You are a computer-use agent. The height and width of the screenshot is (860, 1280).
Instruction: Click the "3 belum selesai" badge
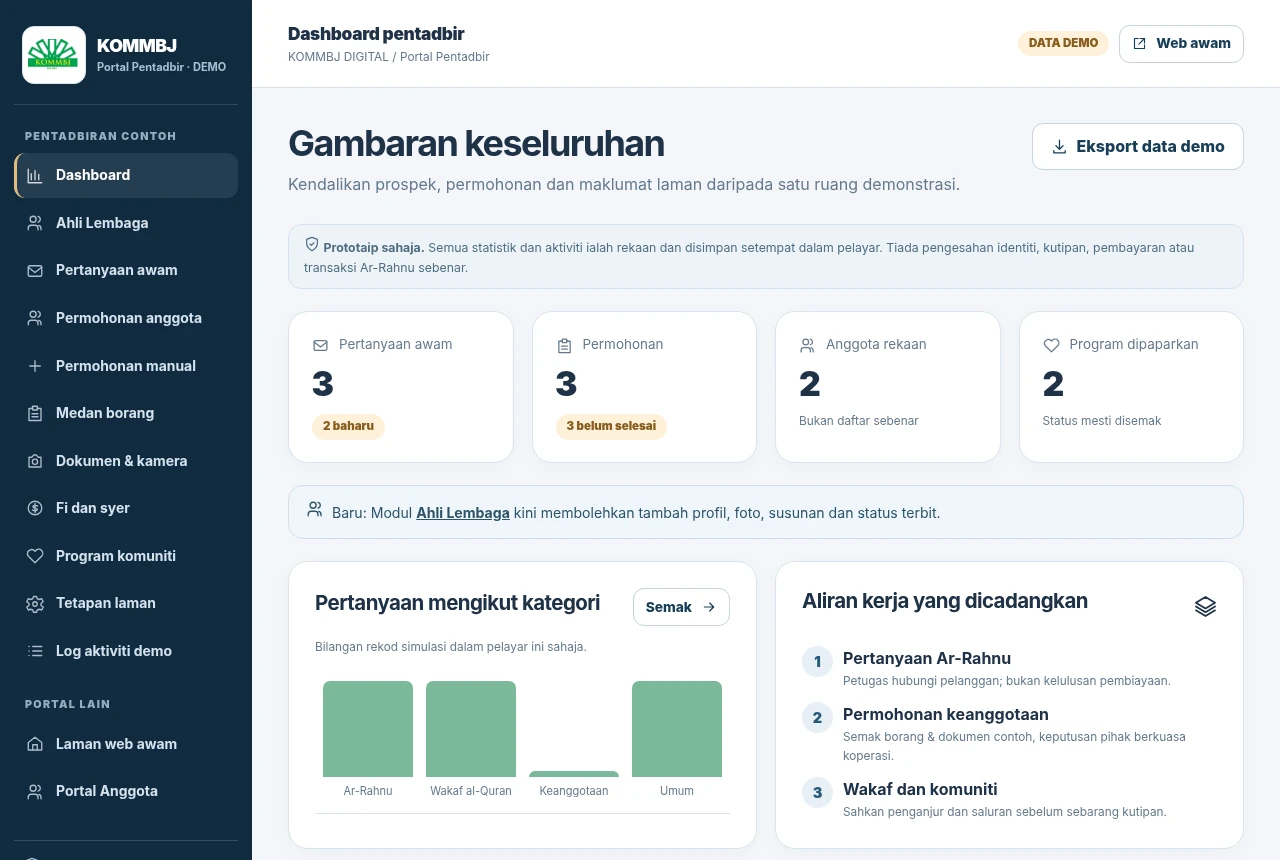tap(611, 426)
